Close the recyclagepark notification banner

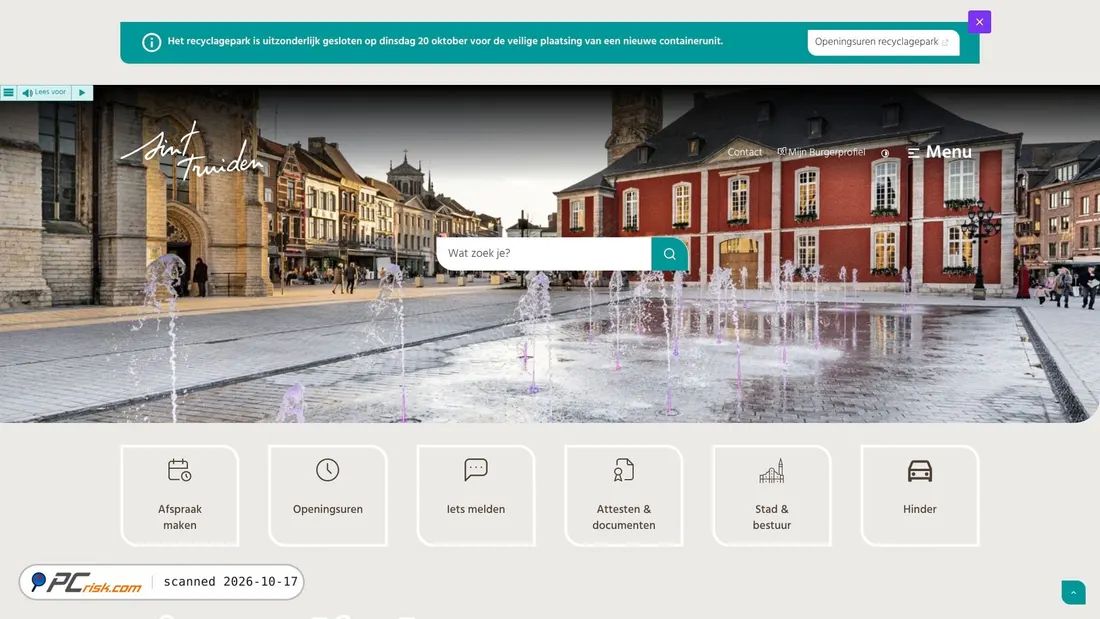[979, 22]
